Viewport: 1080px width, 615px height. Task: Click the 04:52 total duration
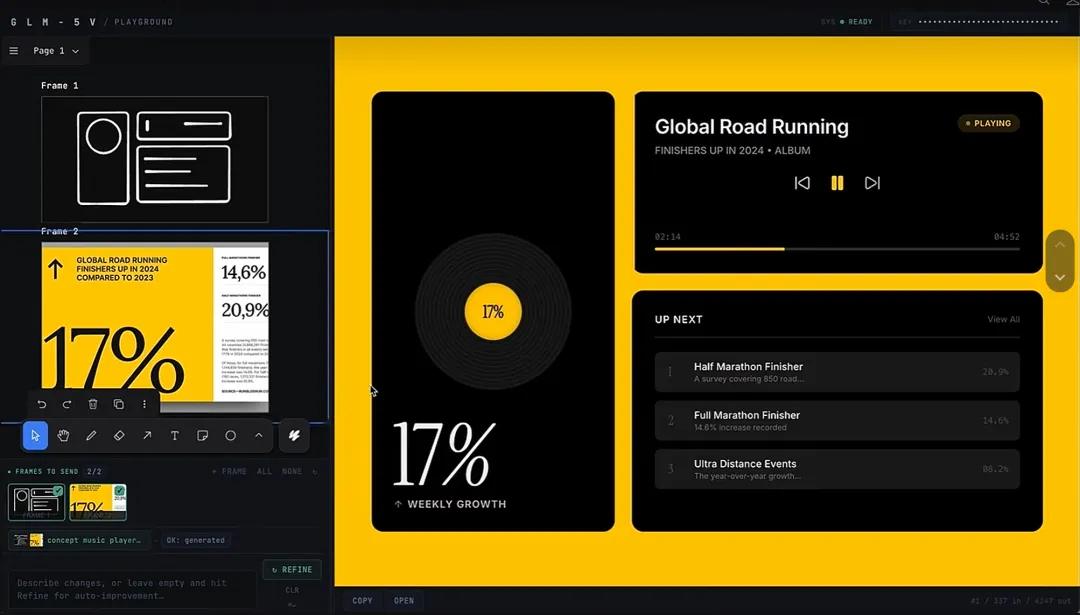1006,236
